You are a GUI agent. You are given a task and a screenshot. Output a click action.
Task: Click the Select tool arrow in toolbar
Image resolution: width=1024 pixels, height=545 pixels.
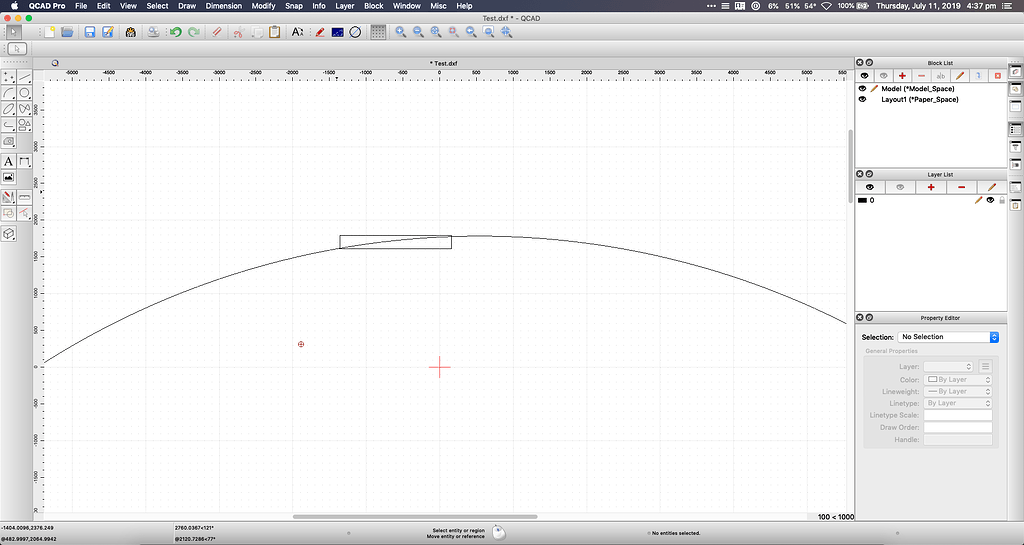pos(13,32)
